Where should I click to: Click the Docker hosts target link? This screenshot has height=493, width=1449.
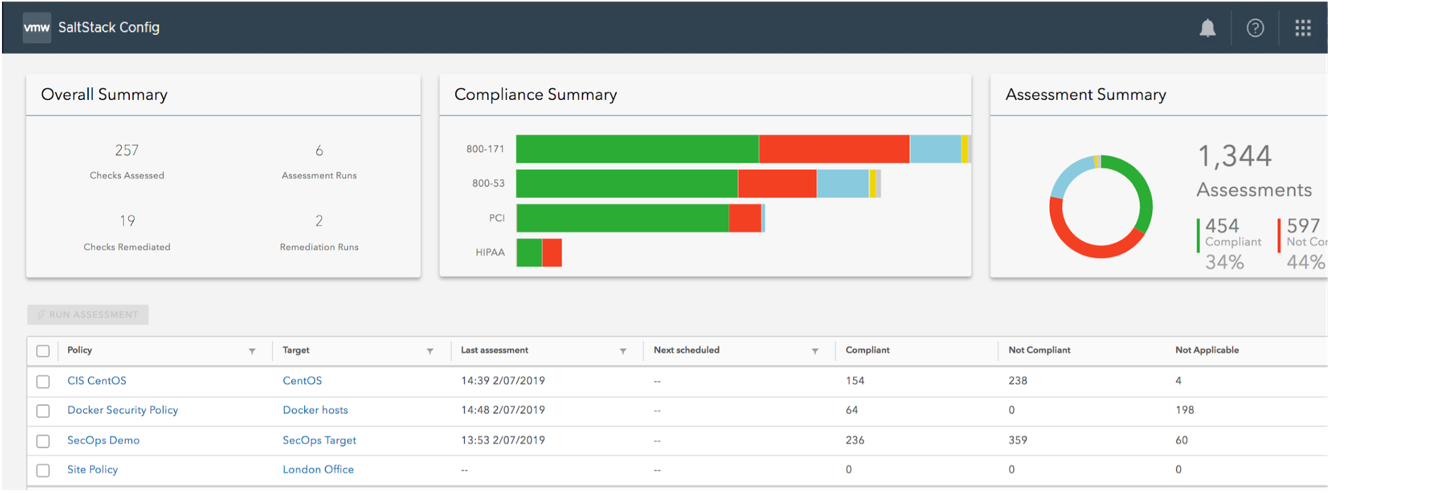(x=315, y=410)
